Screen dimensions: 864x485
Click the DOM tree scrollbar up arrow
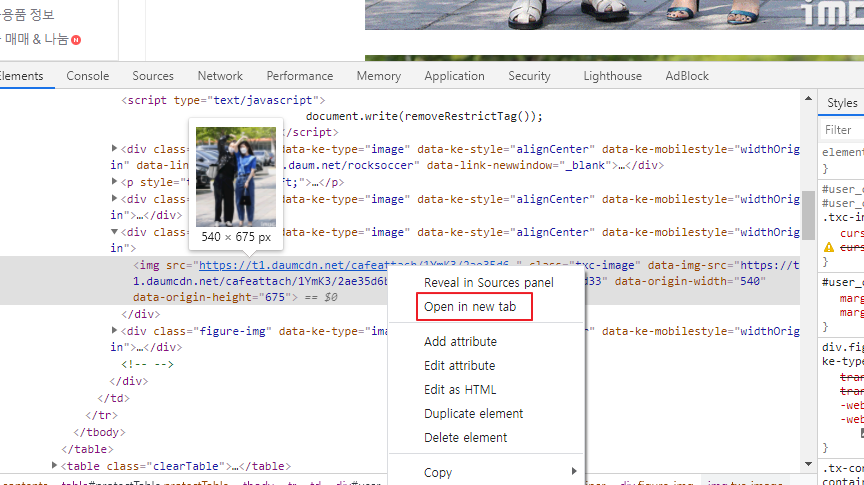coord(808,99)
